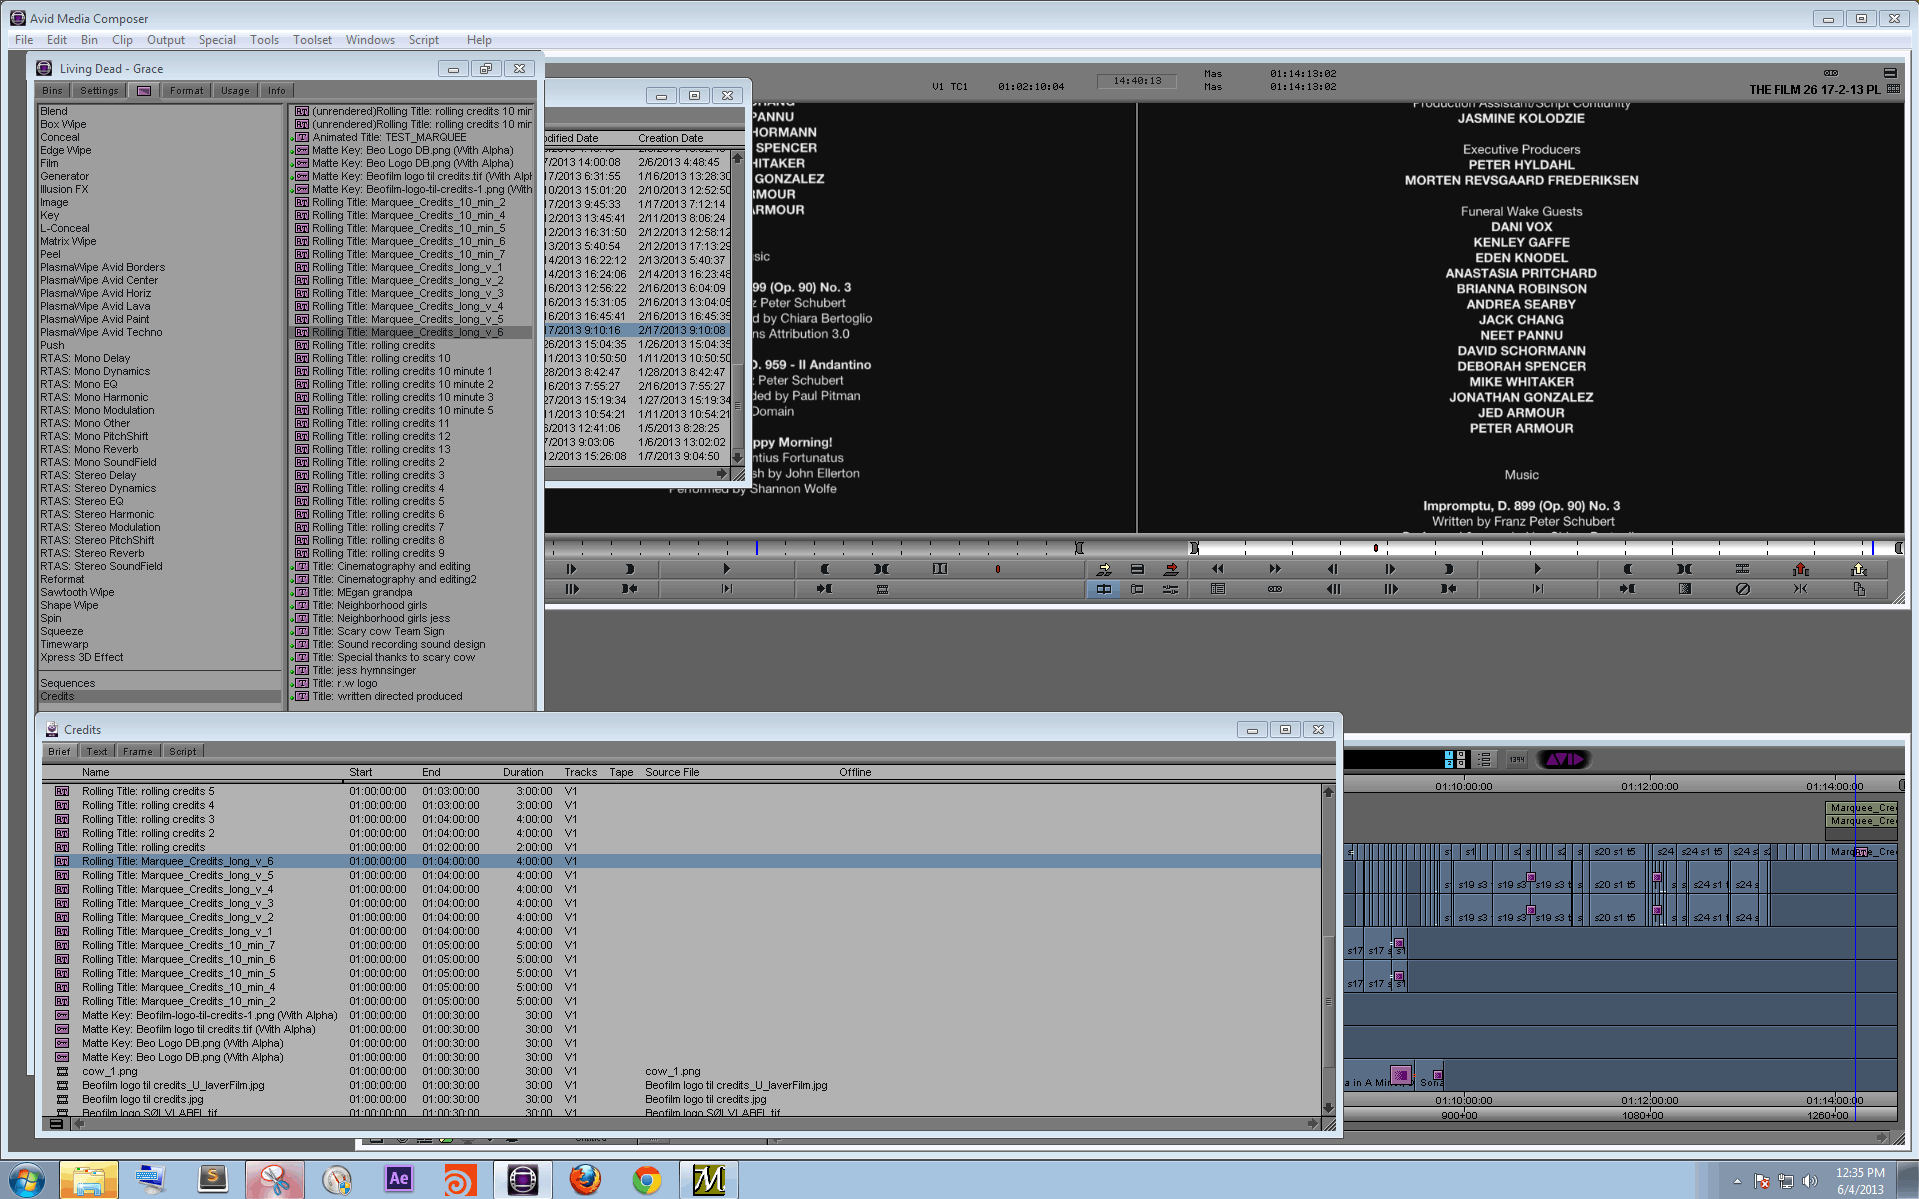
Task: Click 01:12:00:00 on timeline timecode ruler
Action: pos(1649,787)
